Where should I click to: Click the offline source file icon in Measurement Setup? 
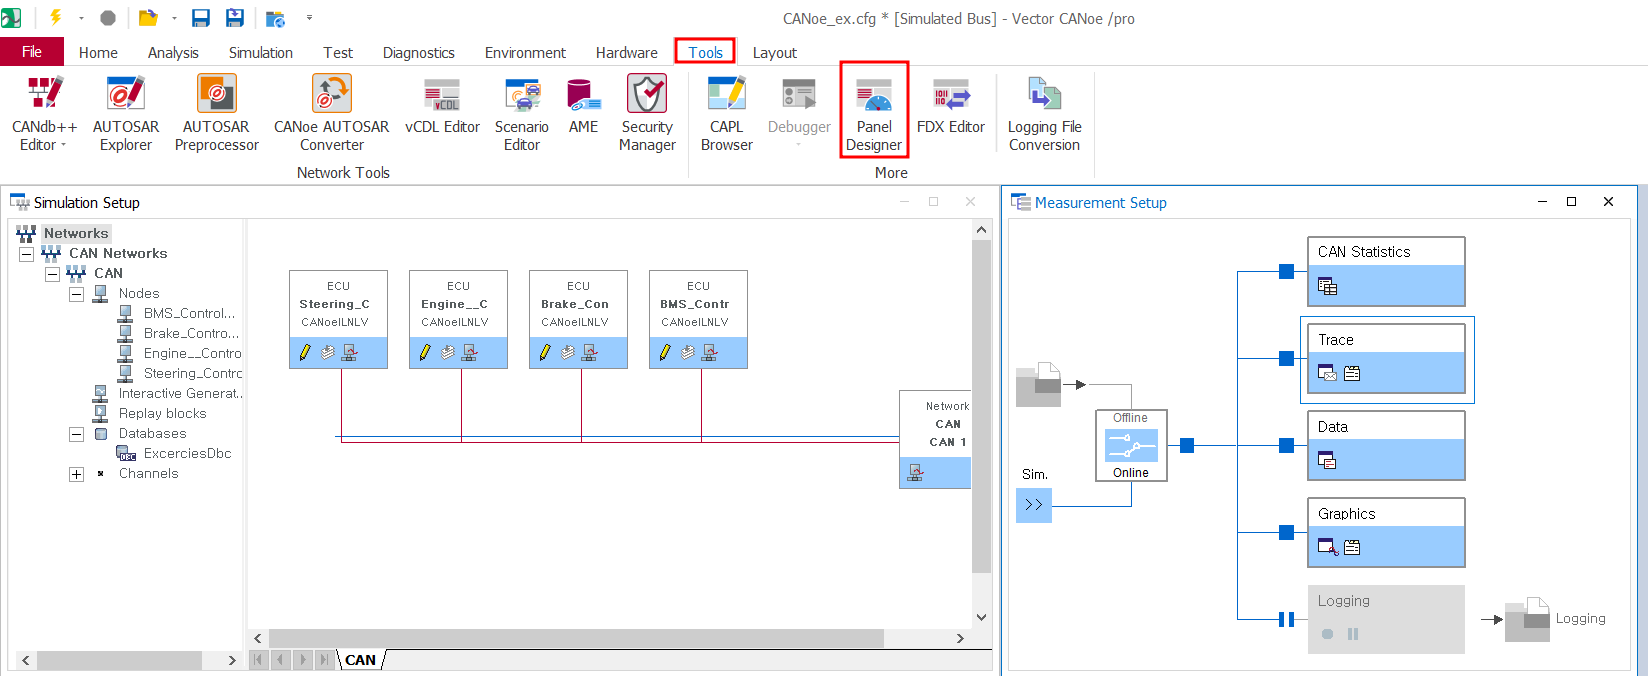point(1038,384)
